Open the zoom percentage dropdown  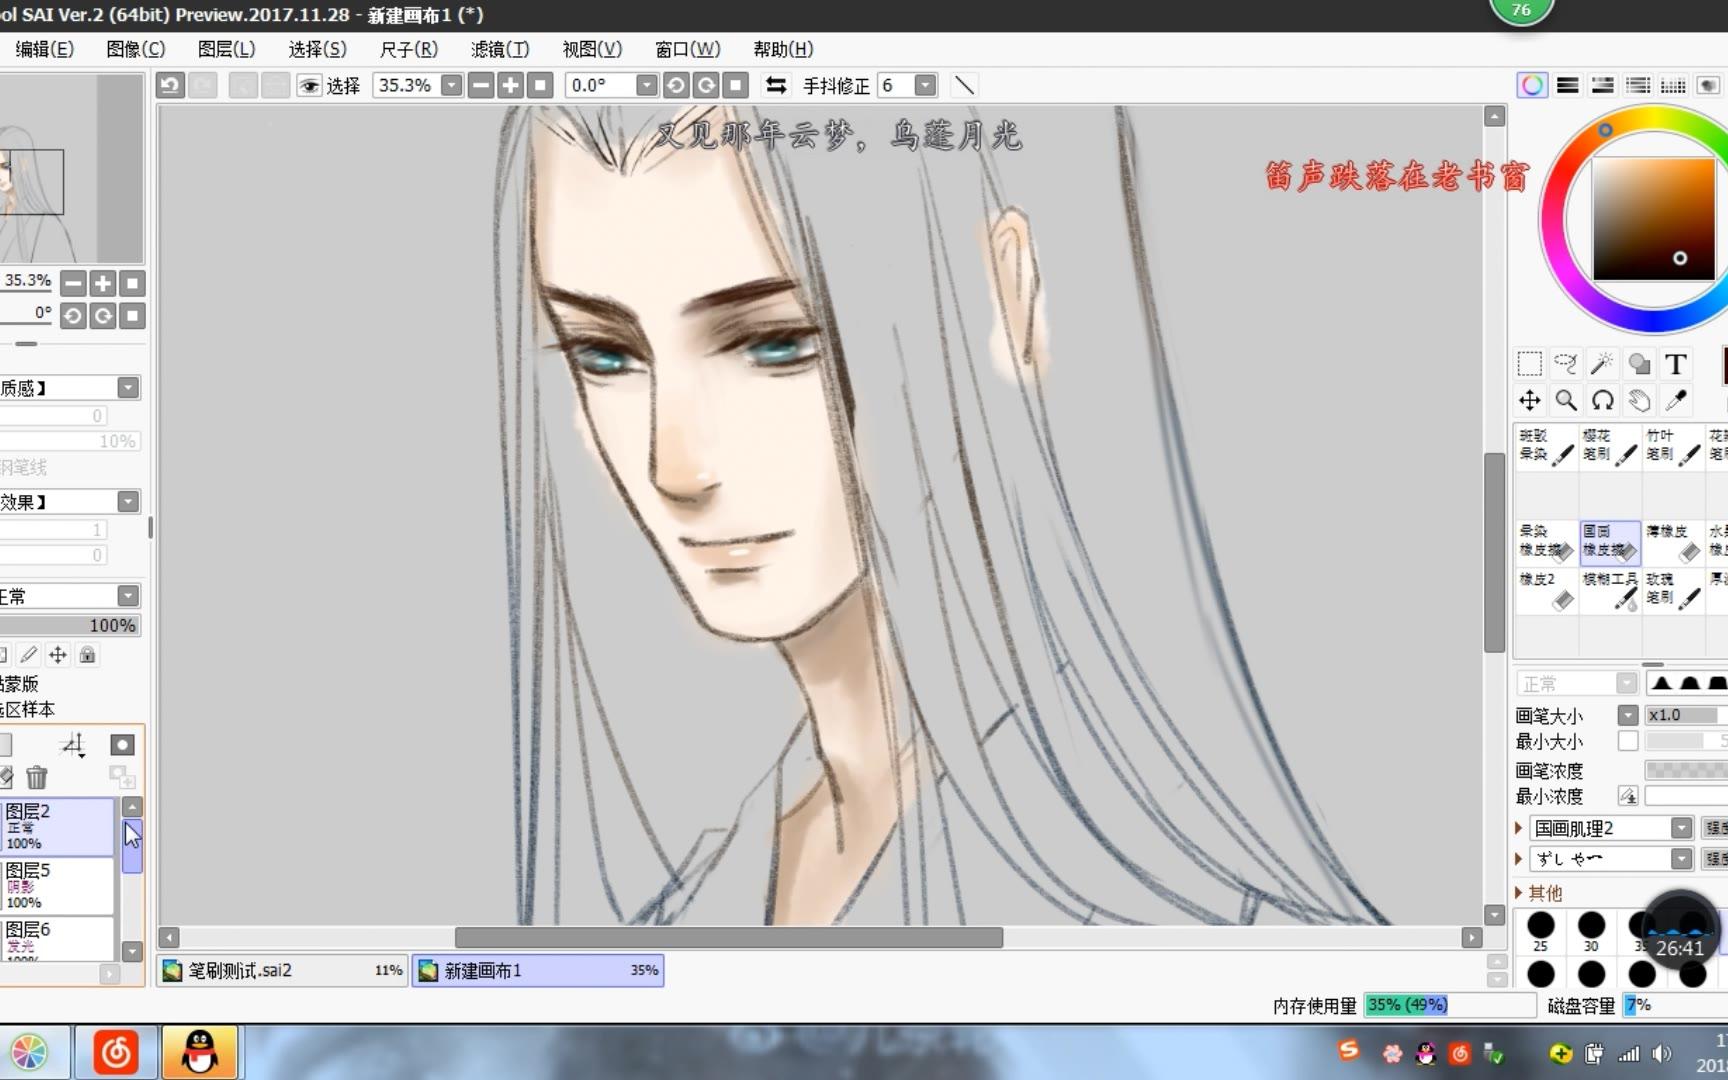click(x=452, y=86)
